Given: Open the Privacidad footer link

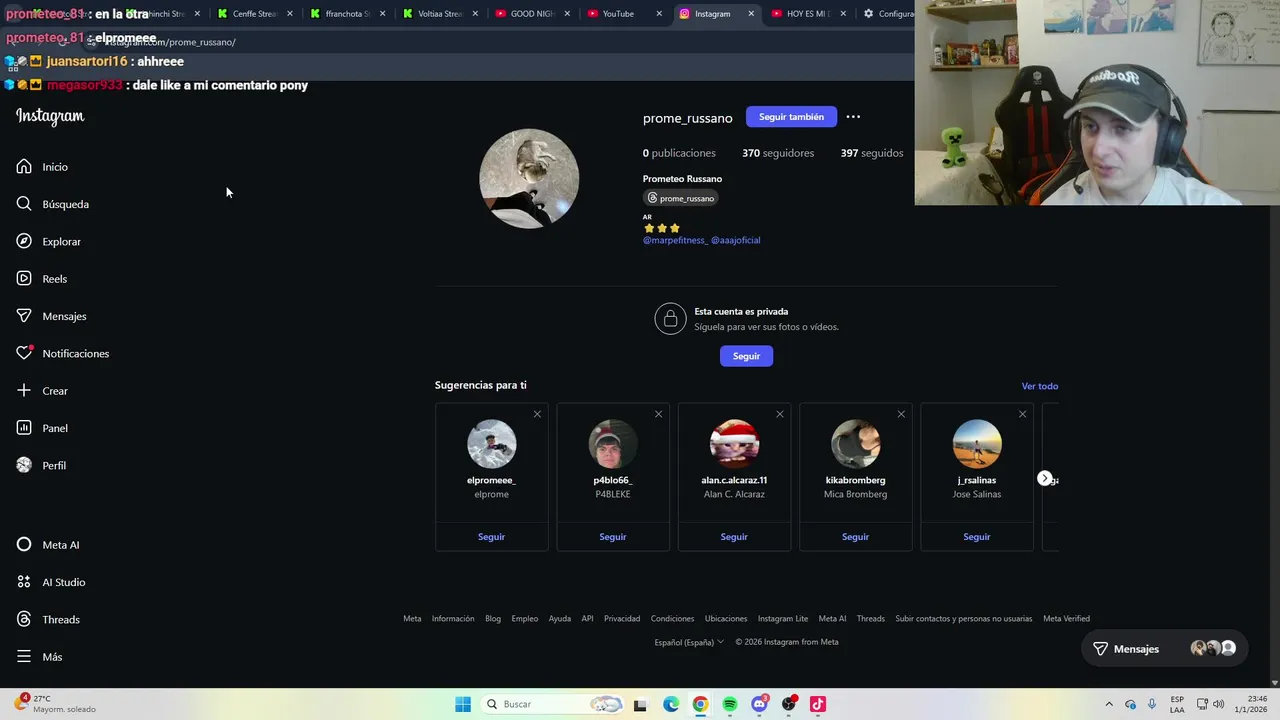Looking at the screenshot, I should pyautogui.click(x=622, y=619).
